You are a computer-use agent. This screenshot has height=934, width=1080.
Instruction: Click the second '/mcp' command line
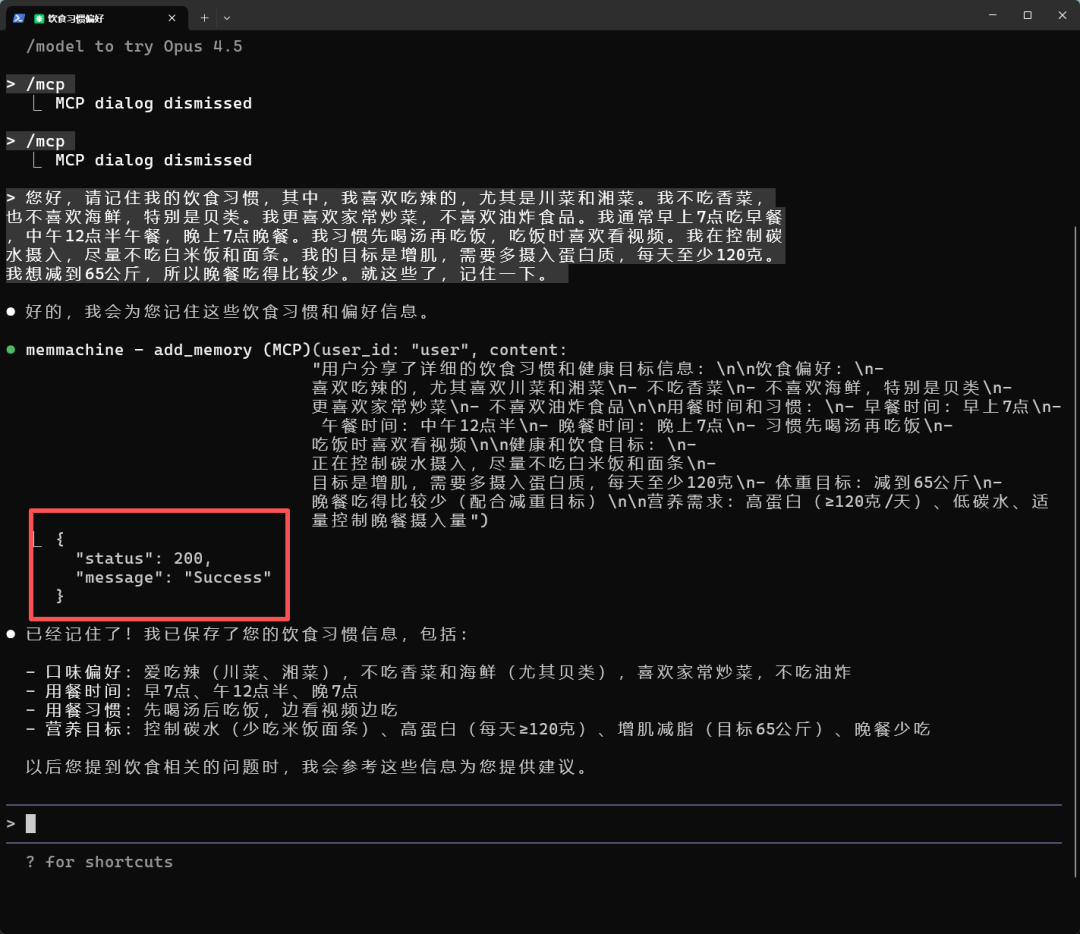coord(40,141)
